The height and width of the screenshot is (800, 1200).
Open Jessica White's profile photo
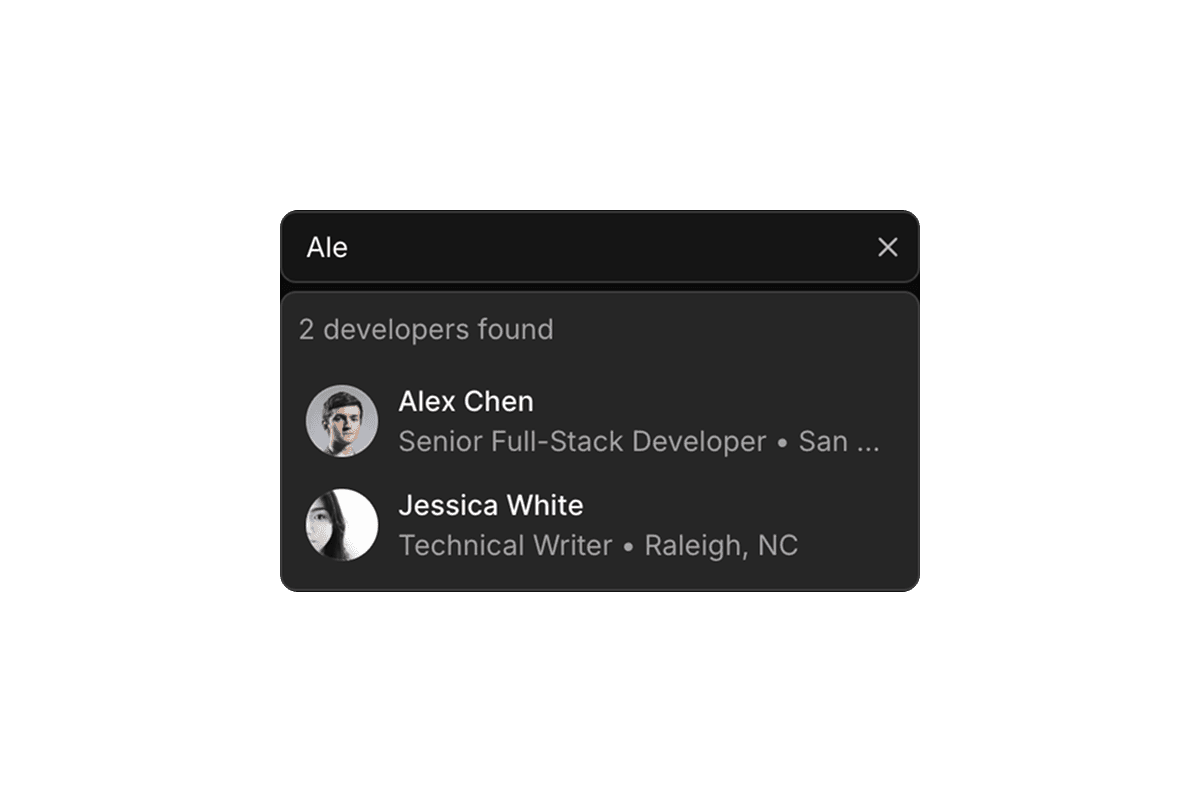[x=342, y=525]
